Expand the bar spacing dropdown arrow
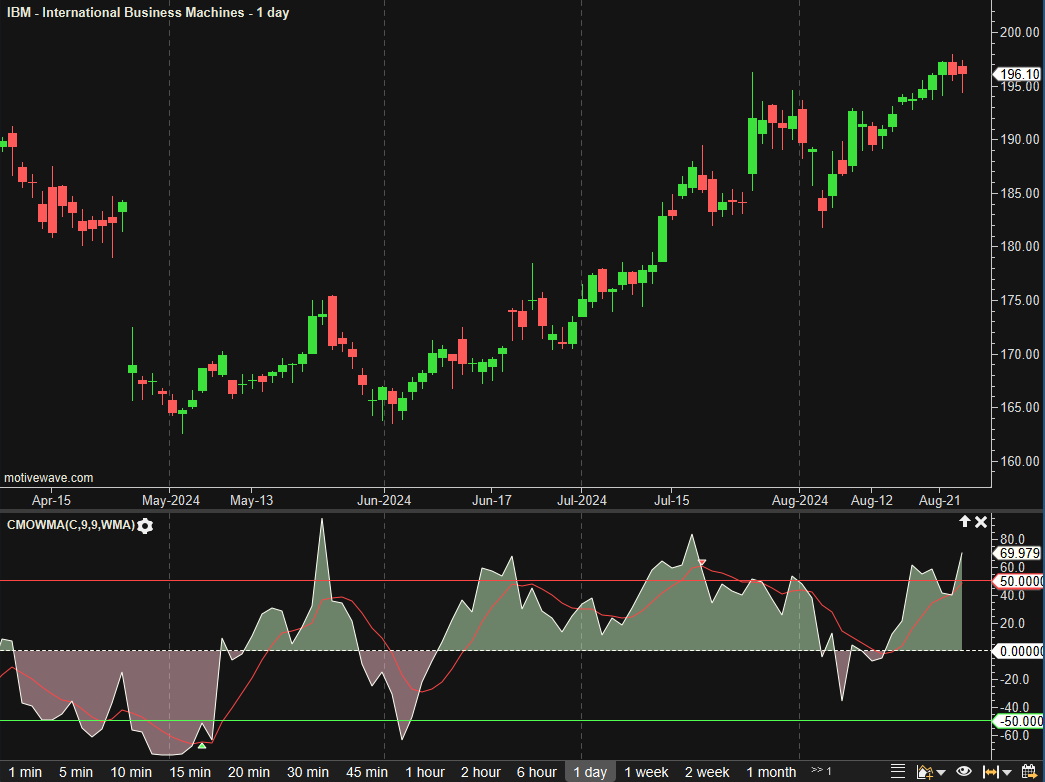Viewport: 1045px width, 782px height. click(x=1005, y=772)
